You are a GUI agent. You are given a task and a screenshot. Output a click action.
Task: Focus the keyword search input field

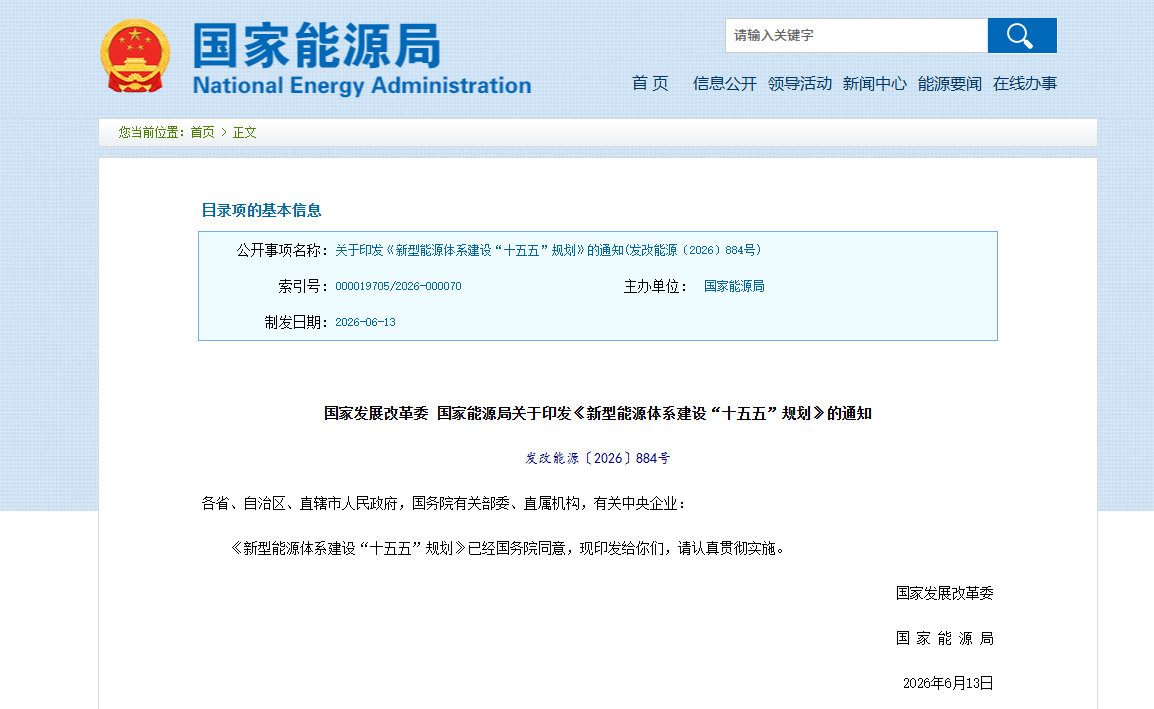(856, 35)
